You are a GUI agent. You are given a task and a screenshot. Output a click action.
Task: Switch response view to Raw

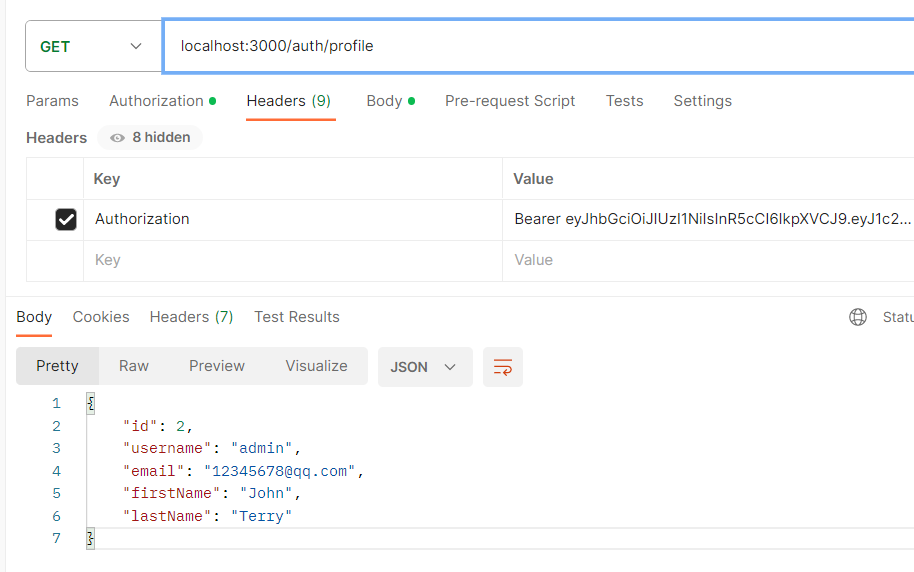coord(134,366)
